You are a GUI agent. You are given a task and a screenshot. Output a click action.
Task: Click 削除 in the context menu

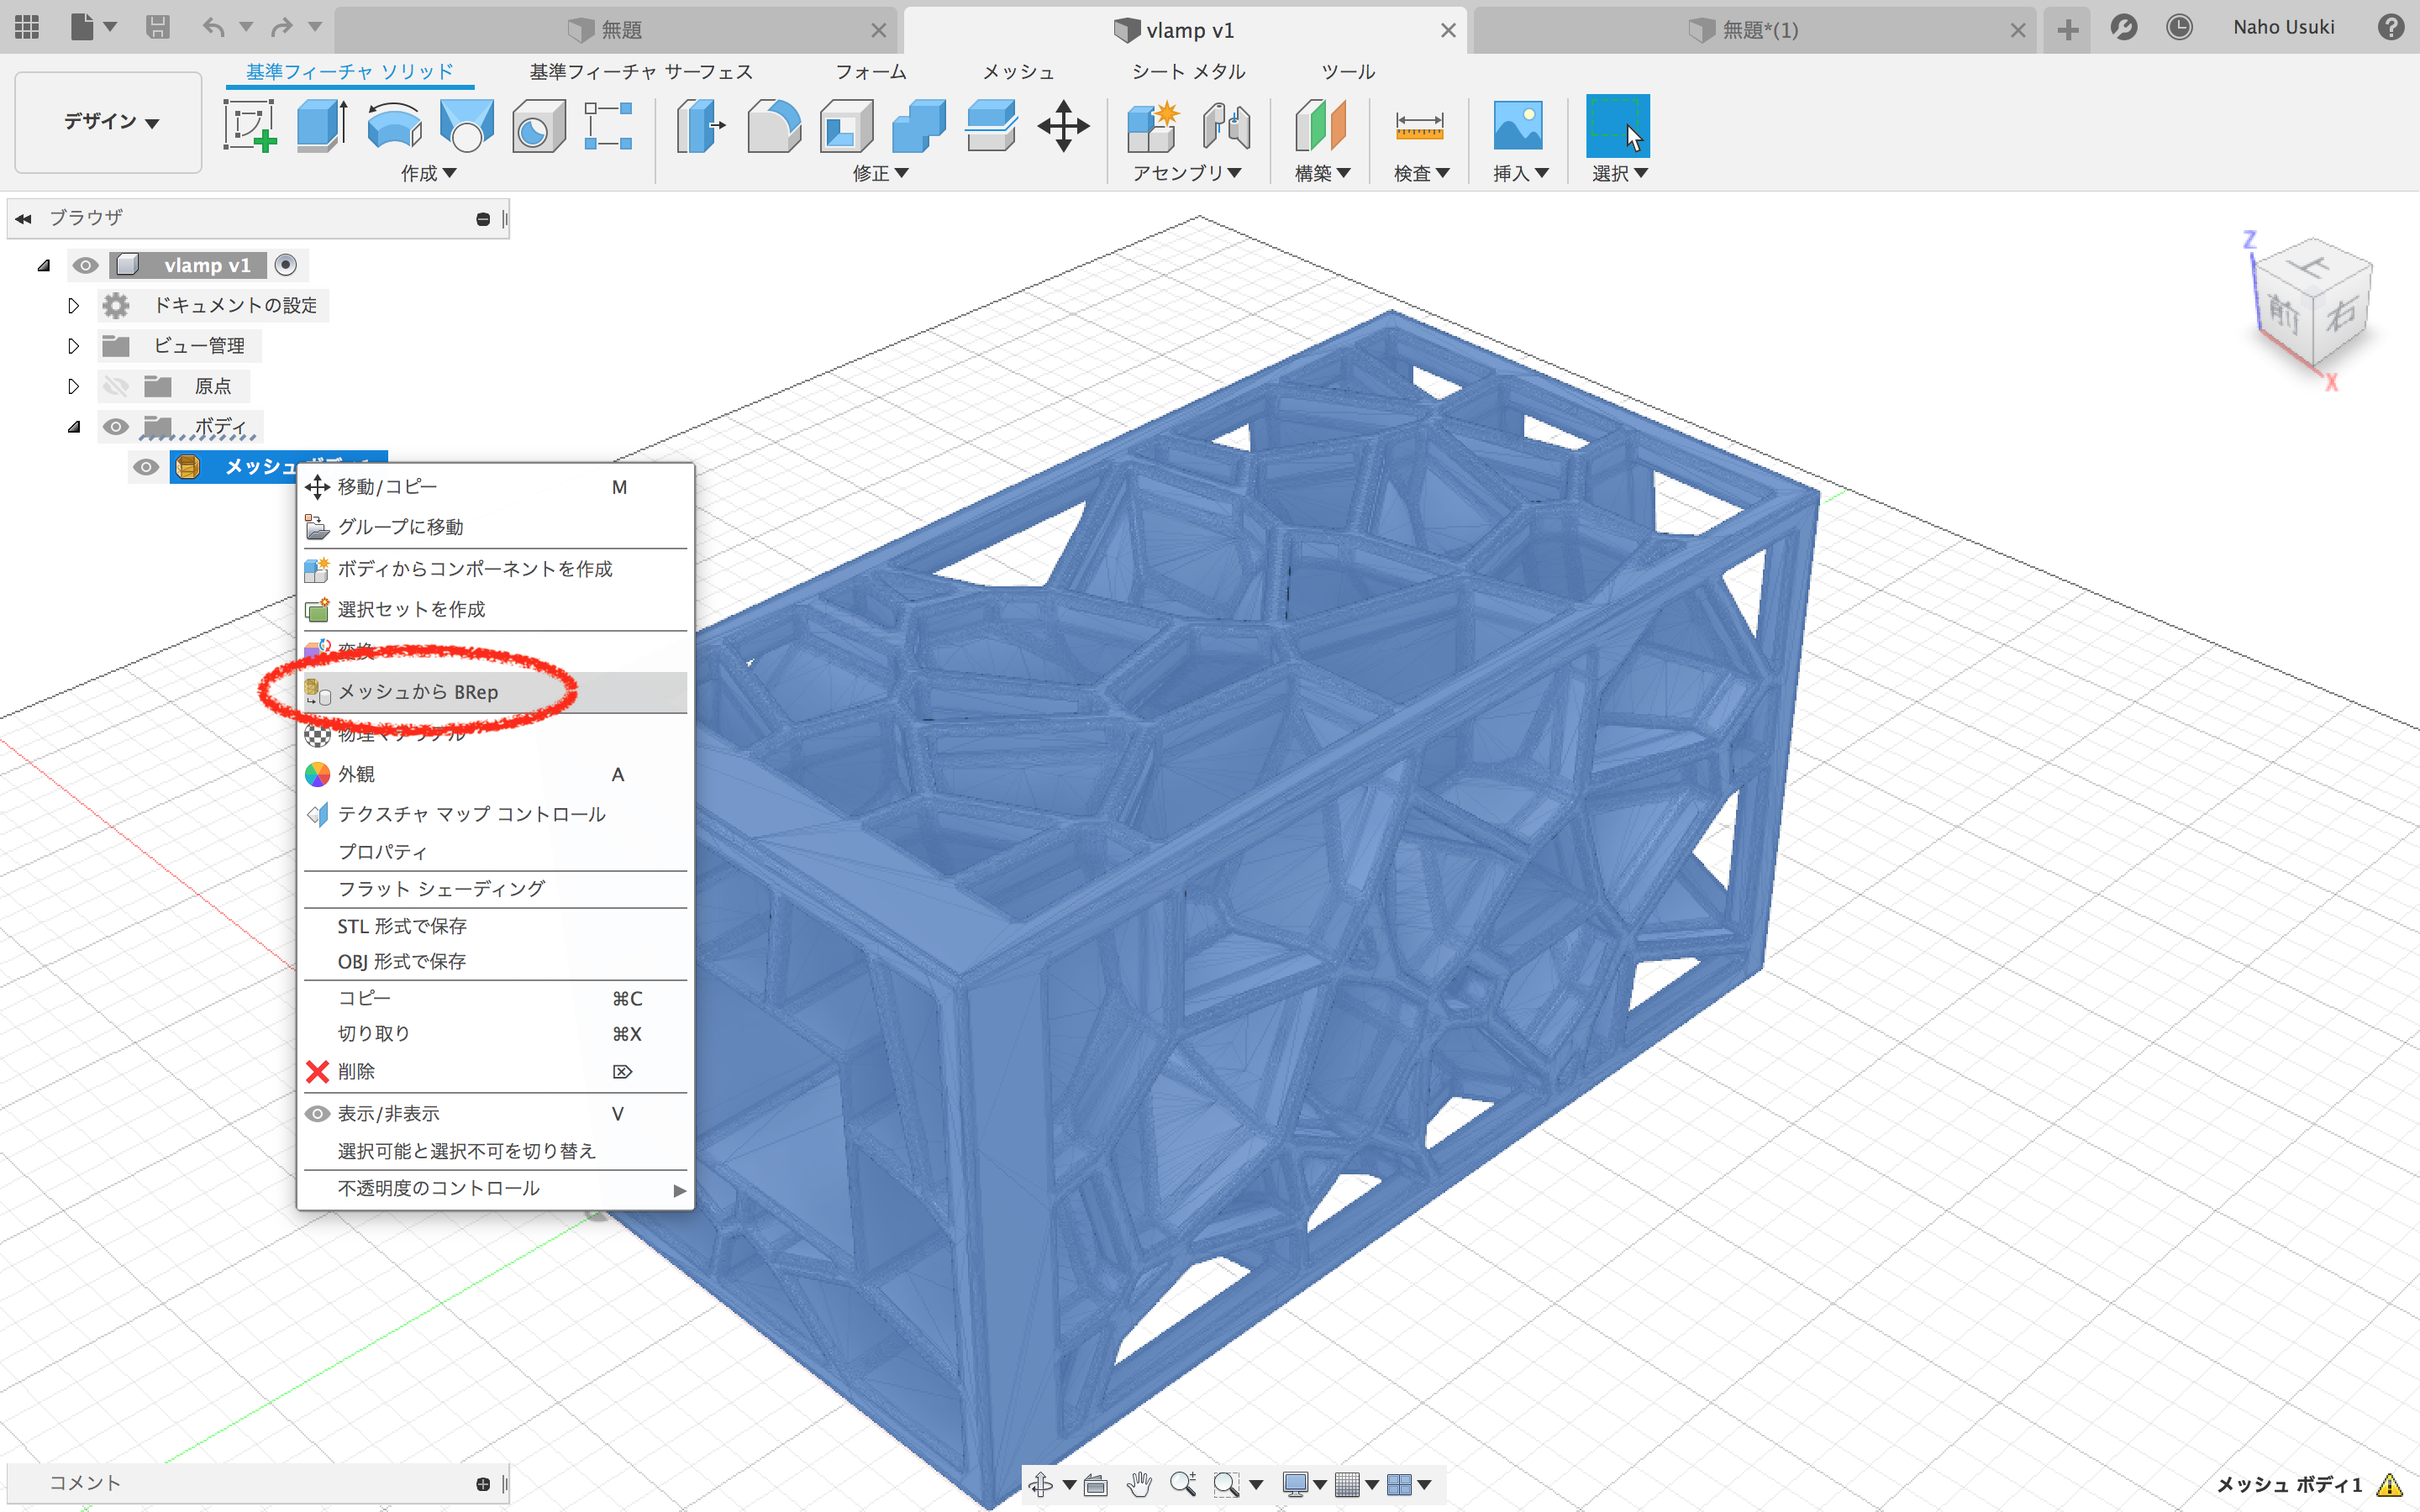tap(356, 1071)
